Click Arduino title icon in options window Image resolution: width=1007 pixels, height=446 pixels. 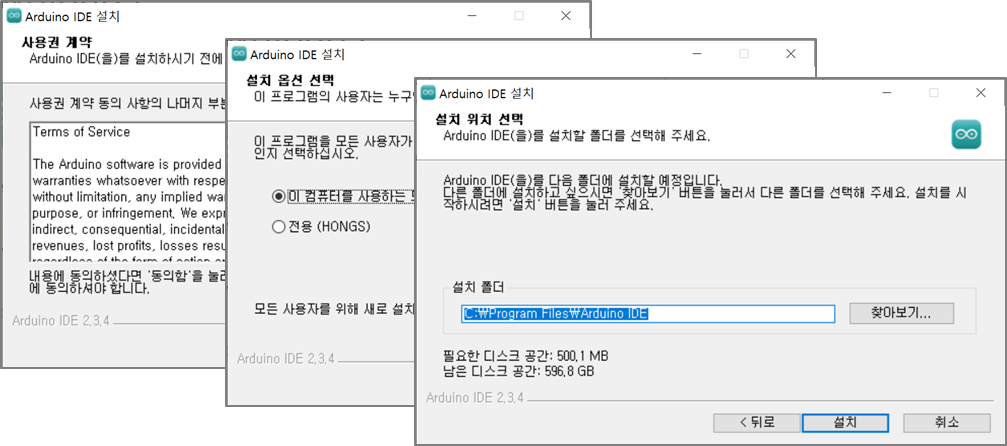tap(239, 54)
